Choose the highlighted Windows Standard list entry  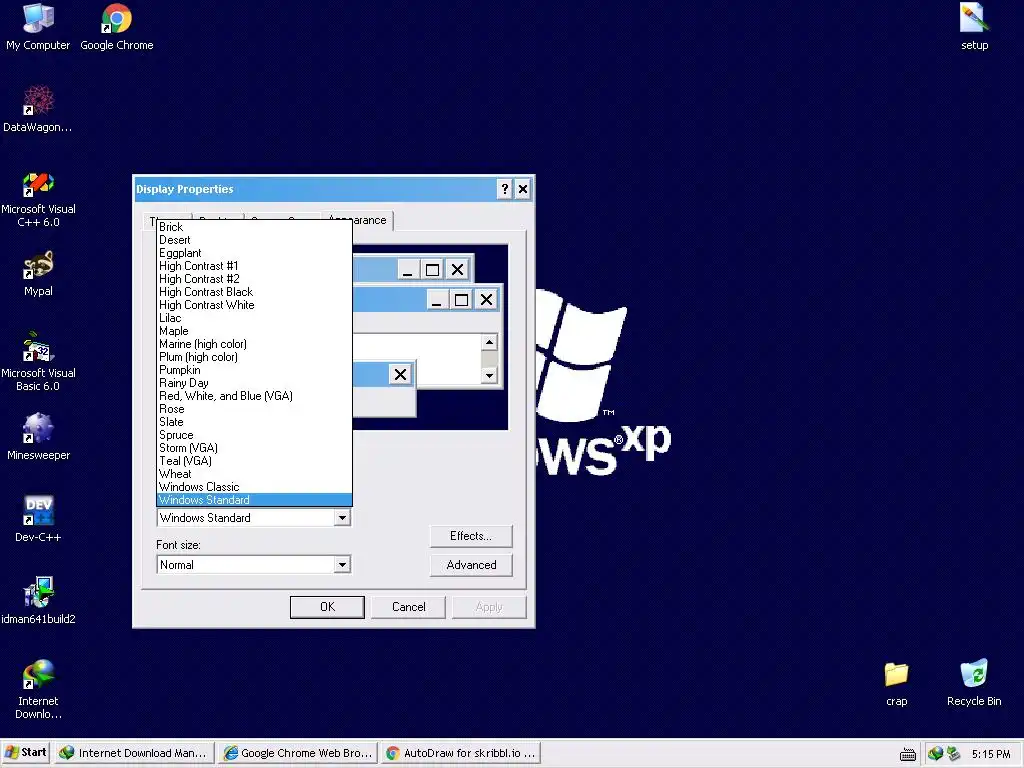click(x=255, y=500)
